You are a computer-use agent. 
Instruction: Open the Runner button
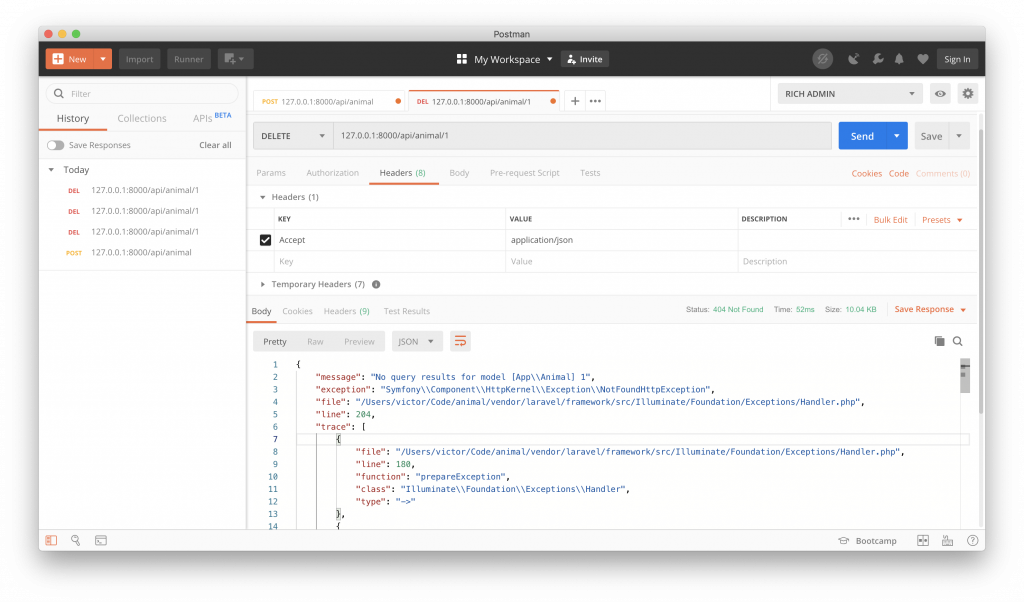[x=189, y=59]
